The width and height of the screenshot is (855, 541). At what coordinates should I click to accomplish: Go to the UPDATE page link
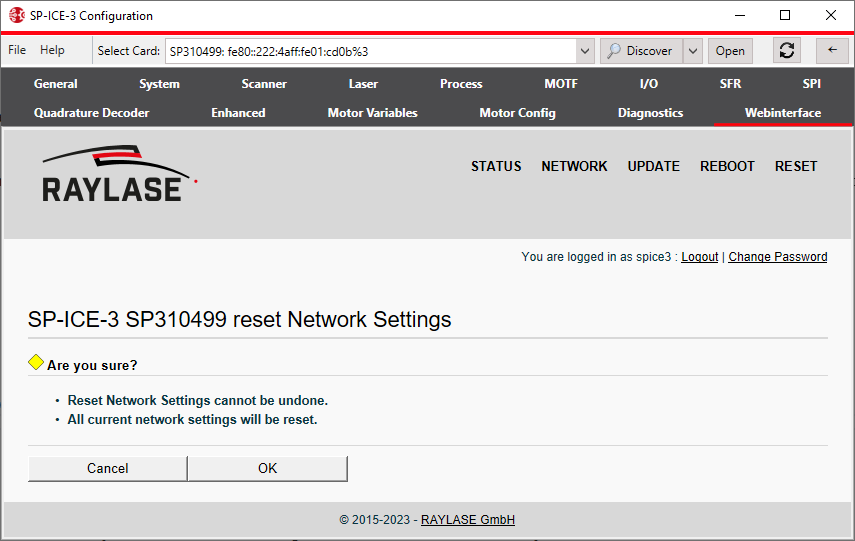[654, 166]
